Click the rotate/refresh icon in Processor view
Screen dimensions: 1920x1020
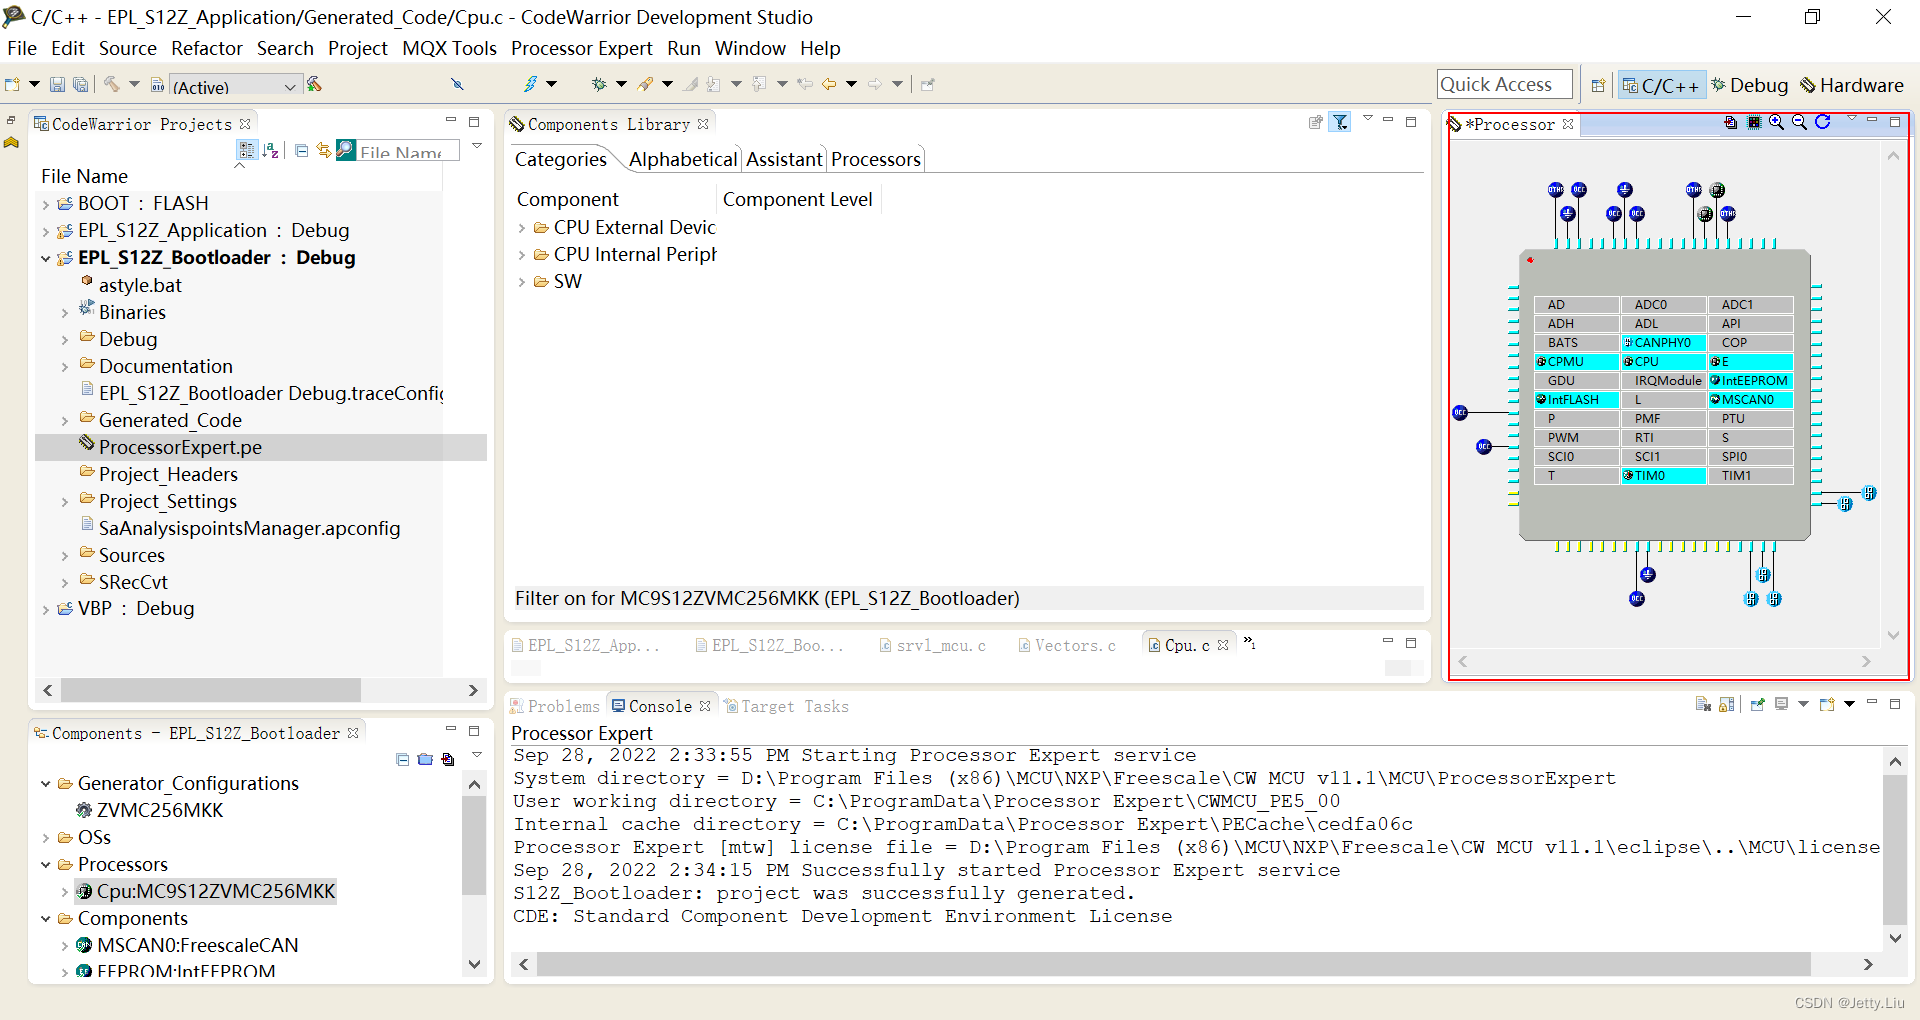coord(1823,122)
